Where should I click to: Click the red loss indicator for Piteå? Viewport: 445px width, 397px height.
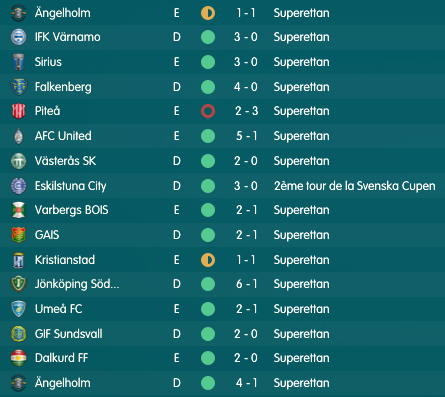point(208,111)
